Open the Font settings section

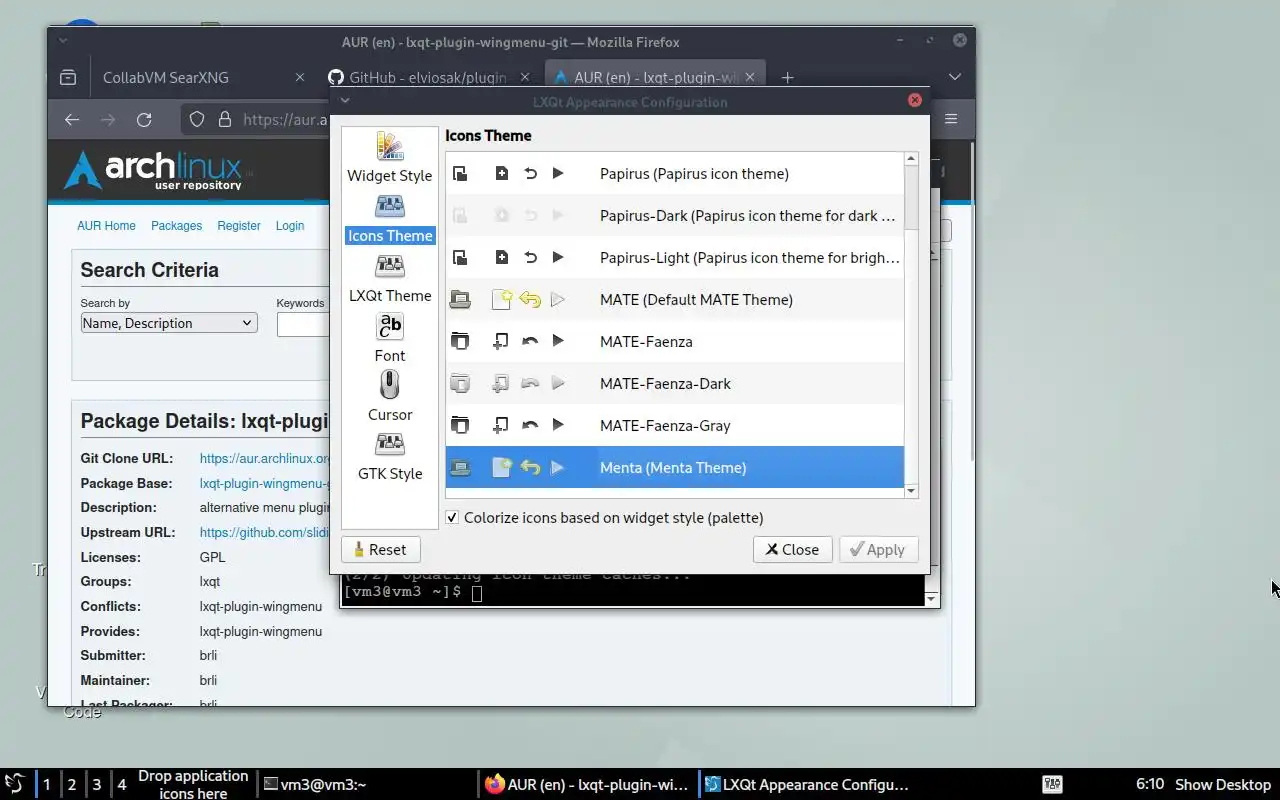click(390, 338)
